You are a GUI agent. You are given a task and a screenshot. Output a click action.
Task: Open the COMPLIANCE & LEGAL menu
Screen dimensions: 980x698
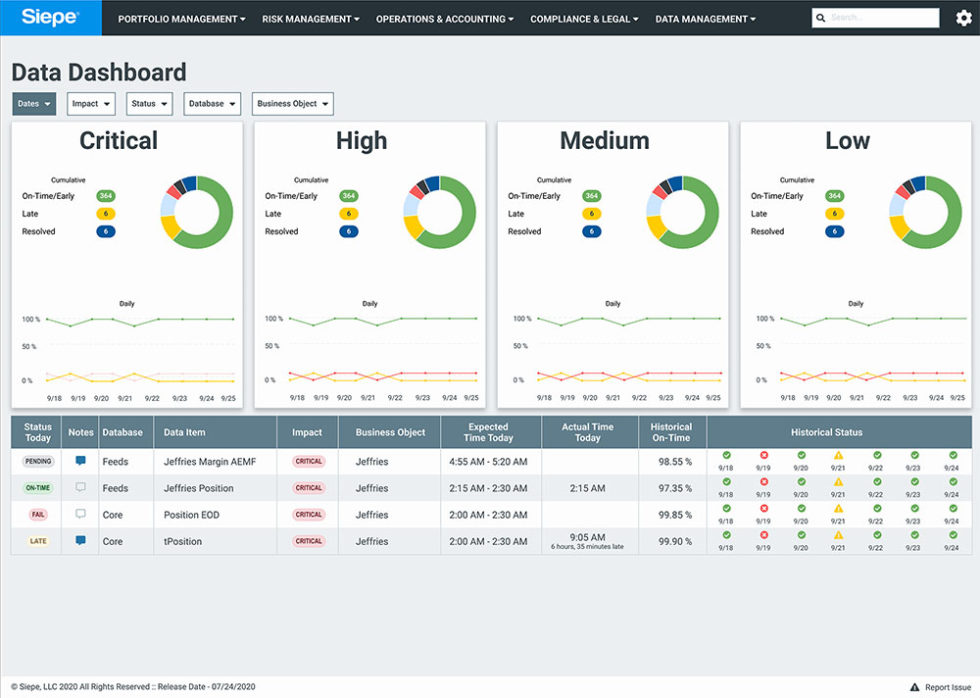[x=583, y=18]
